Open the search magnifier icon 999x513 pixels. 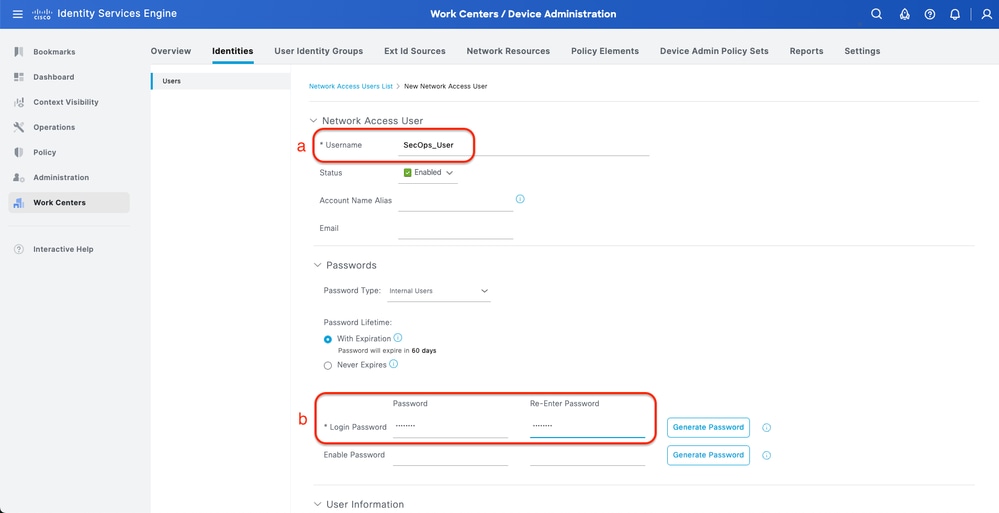[x=877, y=14]
